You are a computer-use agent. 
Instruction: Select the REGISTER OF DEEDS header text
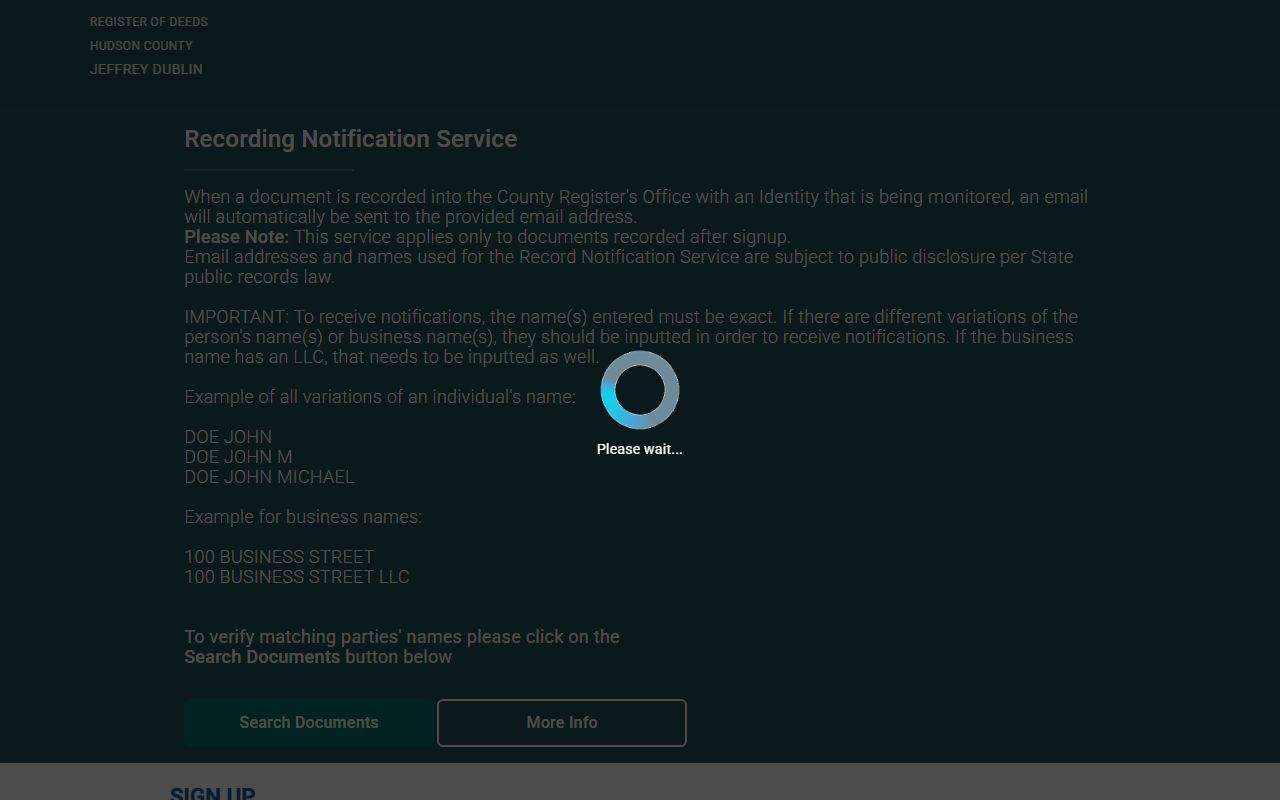[x=149, y=21]
